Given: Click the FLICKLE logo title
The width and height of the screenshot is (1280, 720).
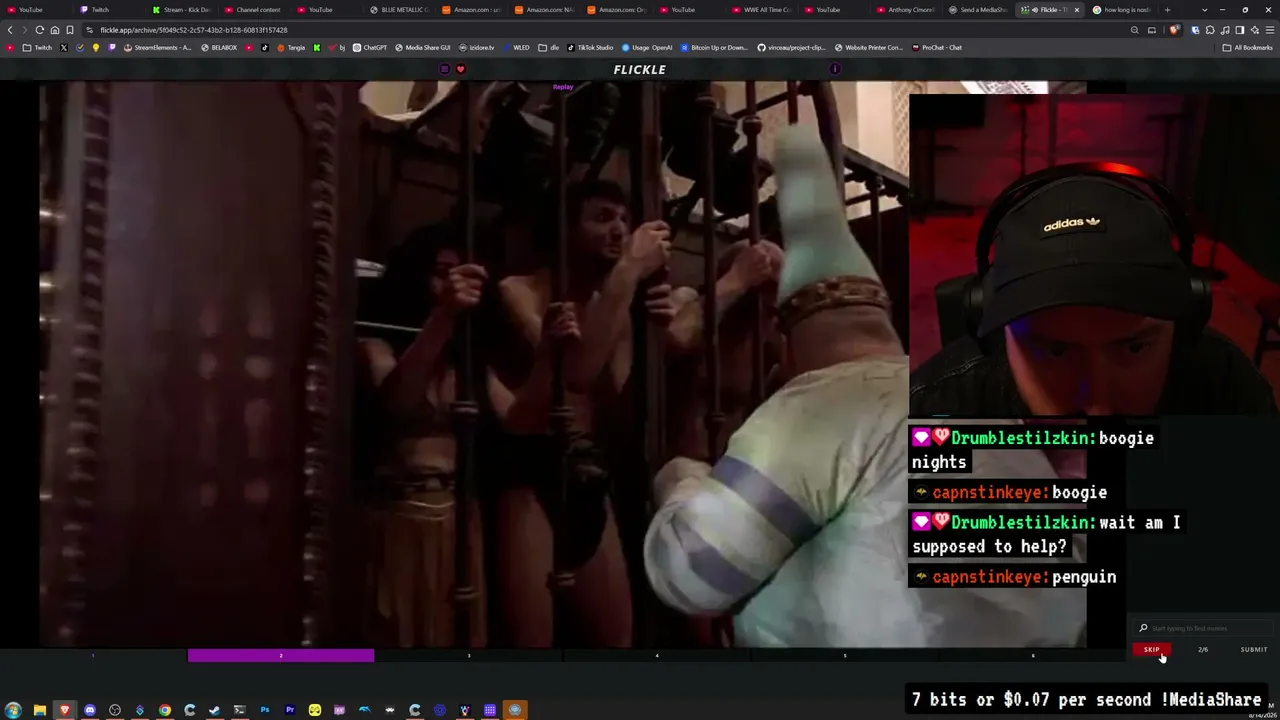Looking at the screenshot, I should pyautogui.click(x=640, y=70).
